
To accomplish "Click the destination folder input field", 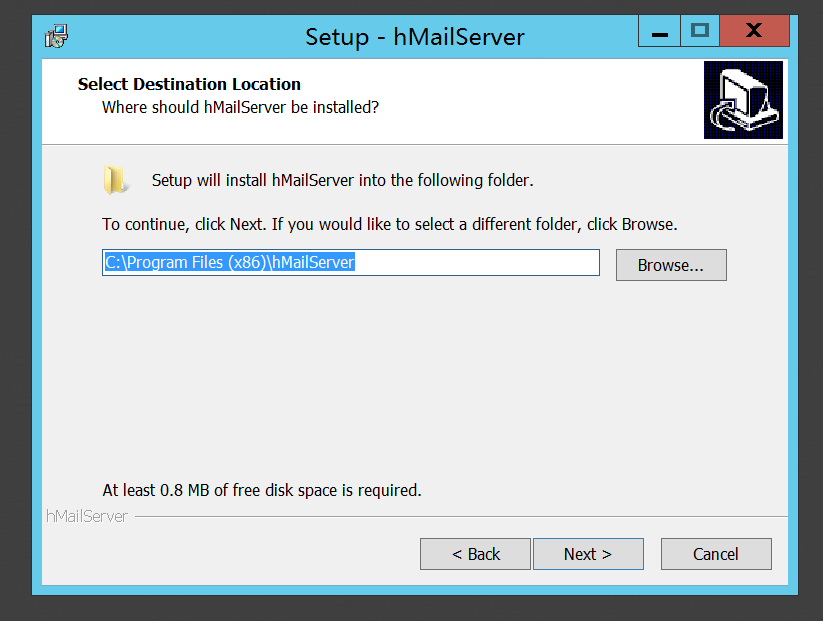I will pyautogui.click(x=350, y=262).
